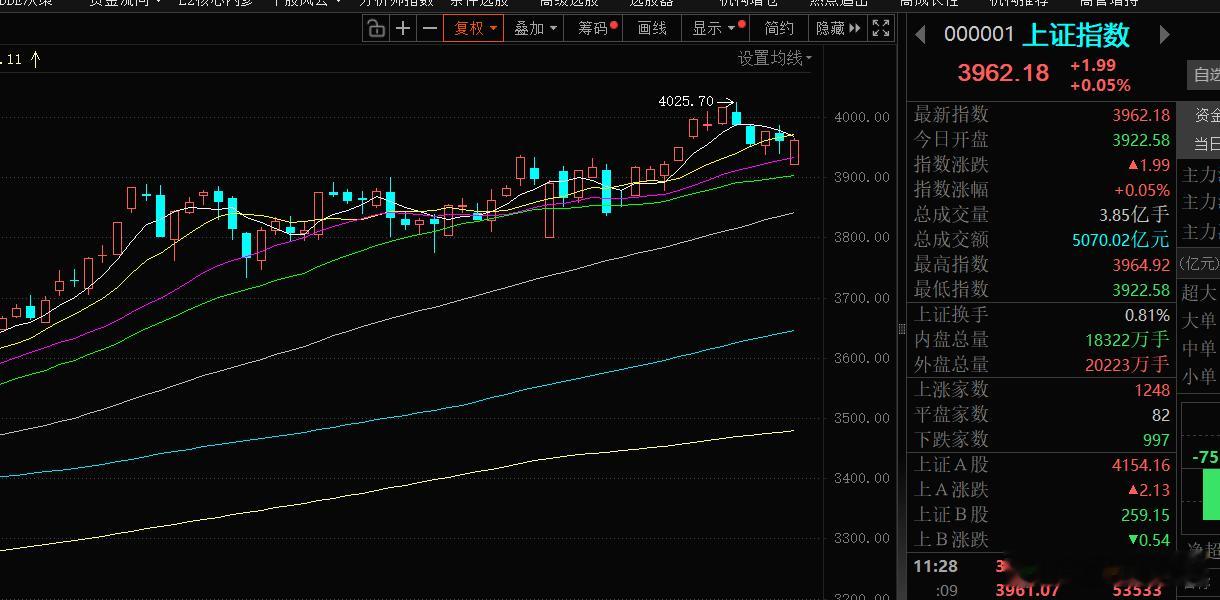Click 上涨家数 value 1248

click(x=1152, y=390)
